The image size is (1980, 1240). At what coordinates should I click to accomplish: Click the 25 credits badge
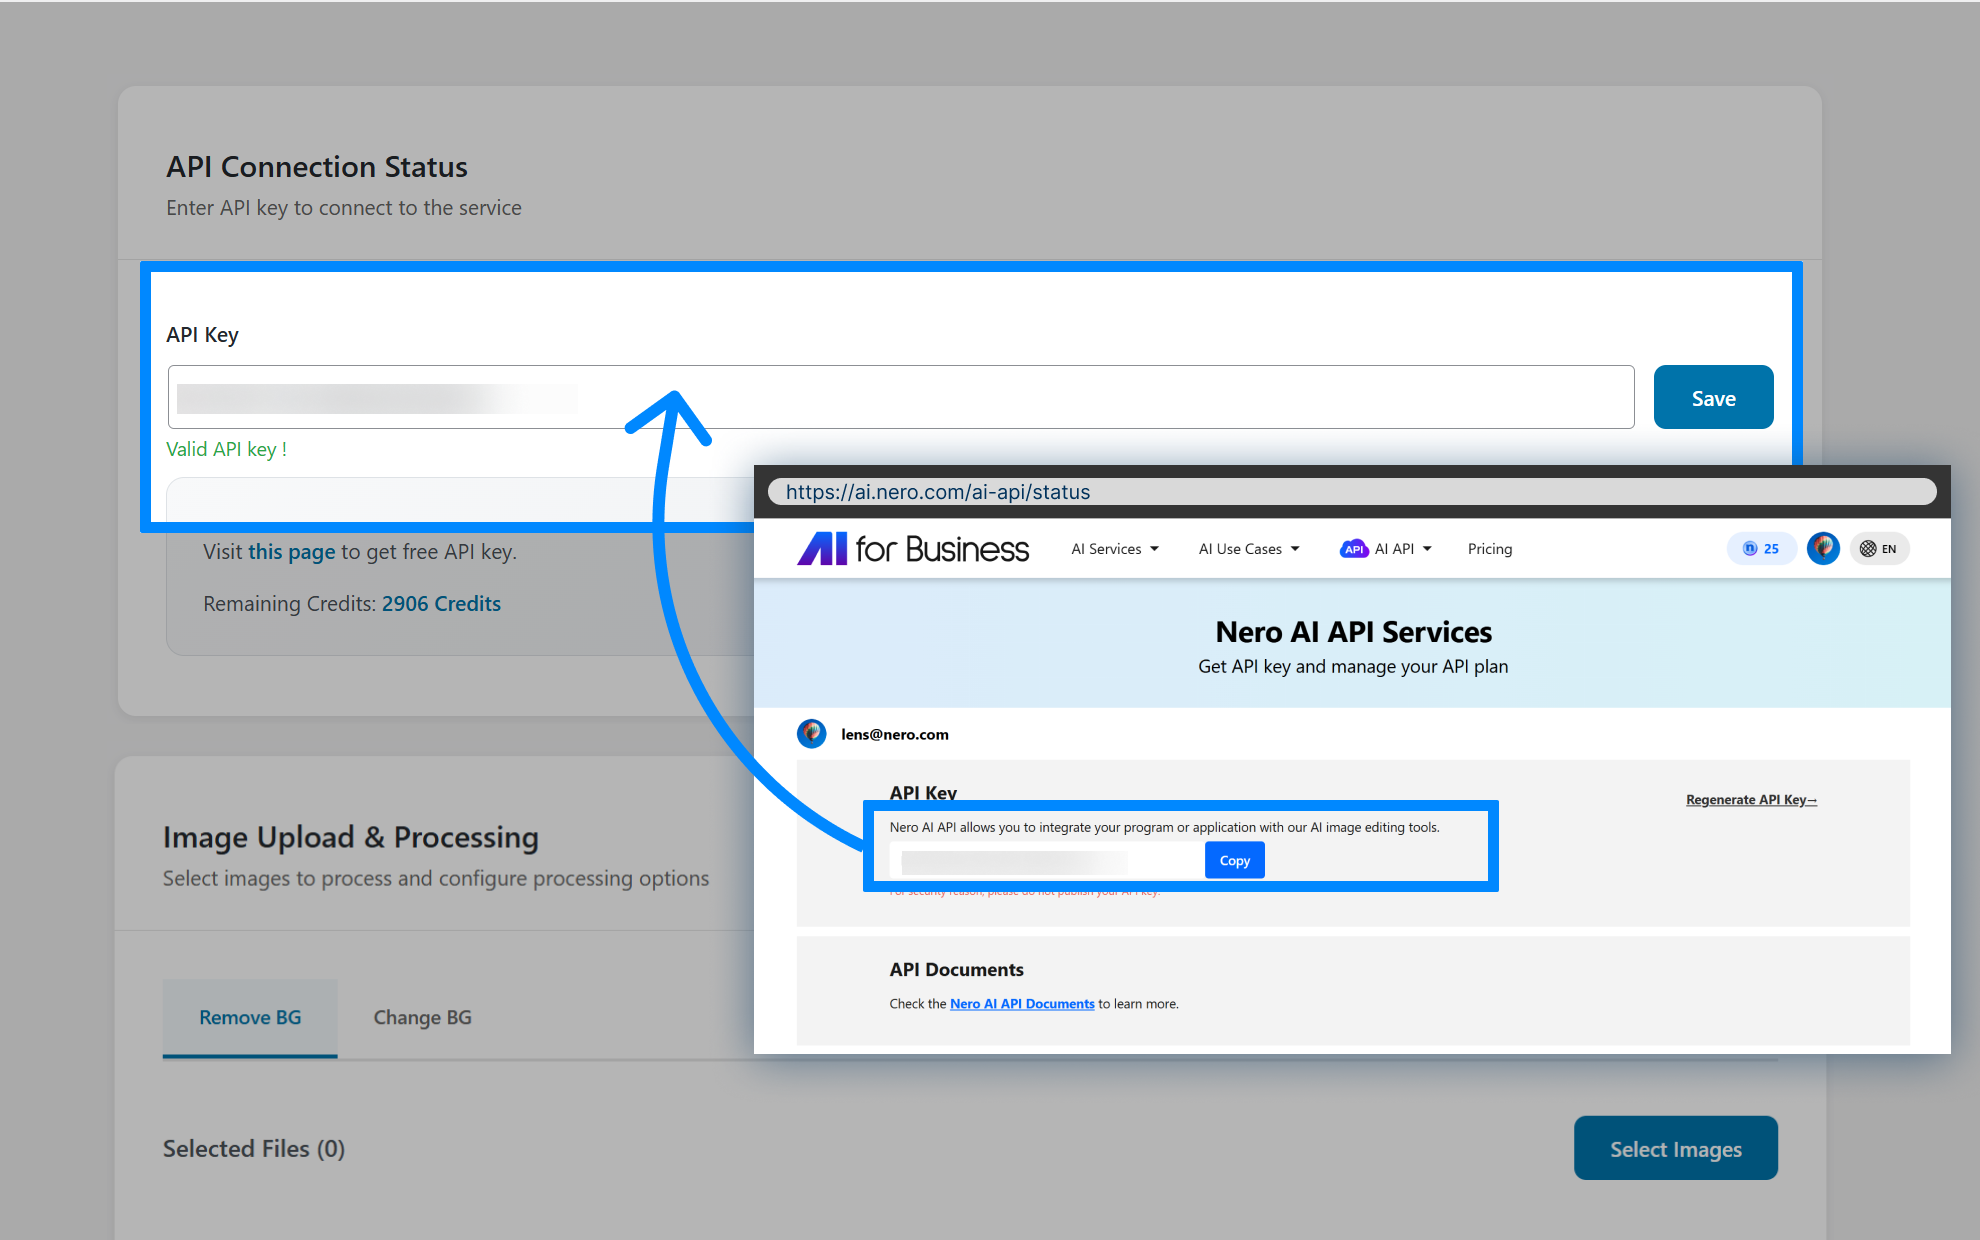pos(1761,548)
